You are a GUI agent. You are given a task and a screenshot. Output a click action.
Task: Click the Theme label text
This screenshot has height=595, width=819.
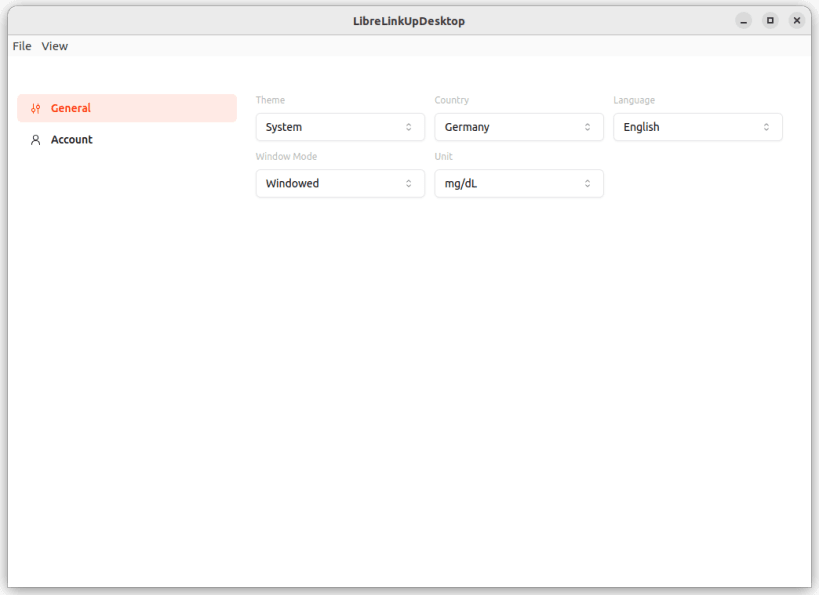point(270,100)
